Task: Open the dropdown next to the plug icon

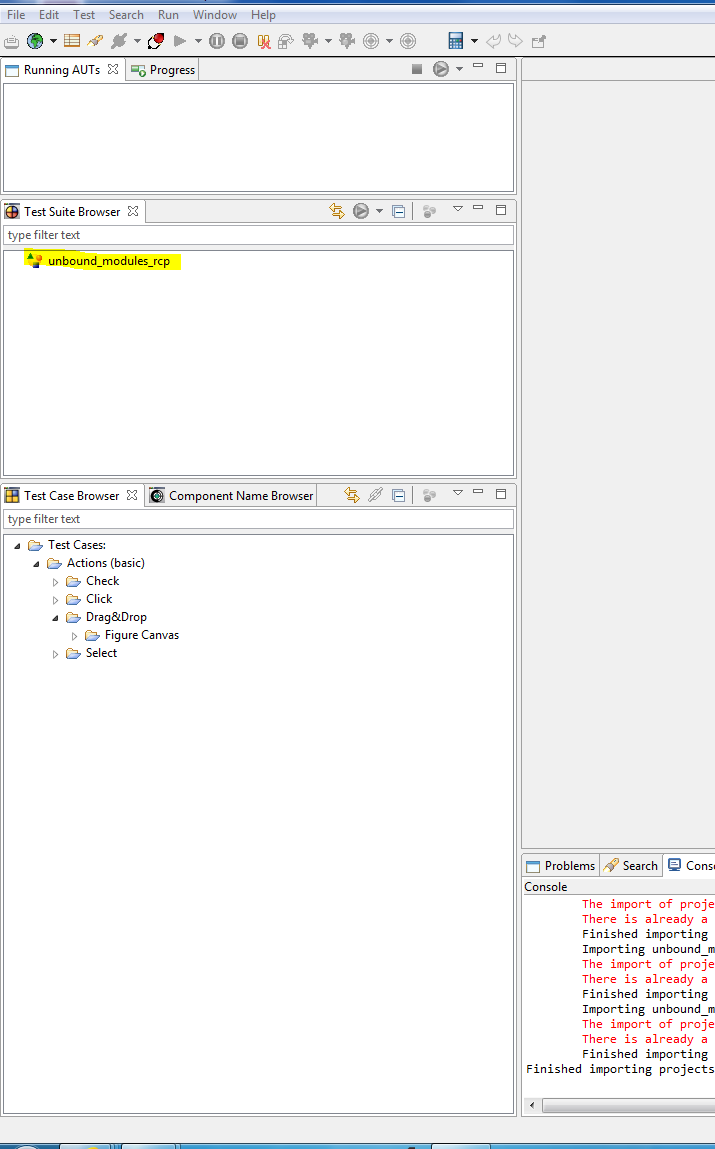Action: click(137, 41)
